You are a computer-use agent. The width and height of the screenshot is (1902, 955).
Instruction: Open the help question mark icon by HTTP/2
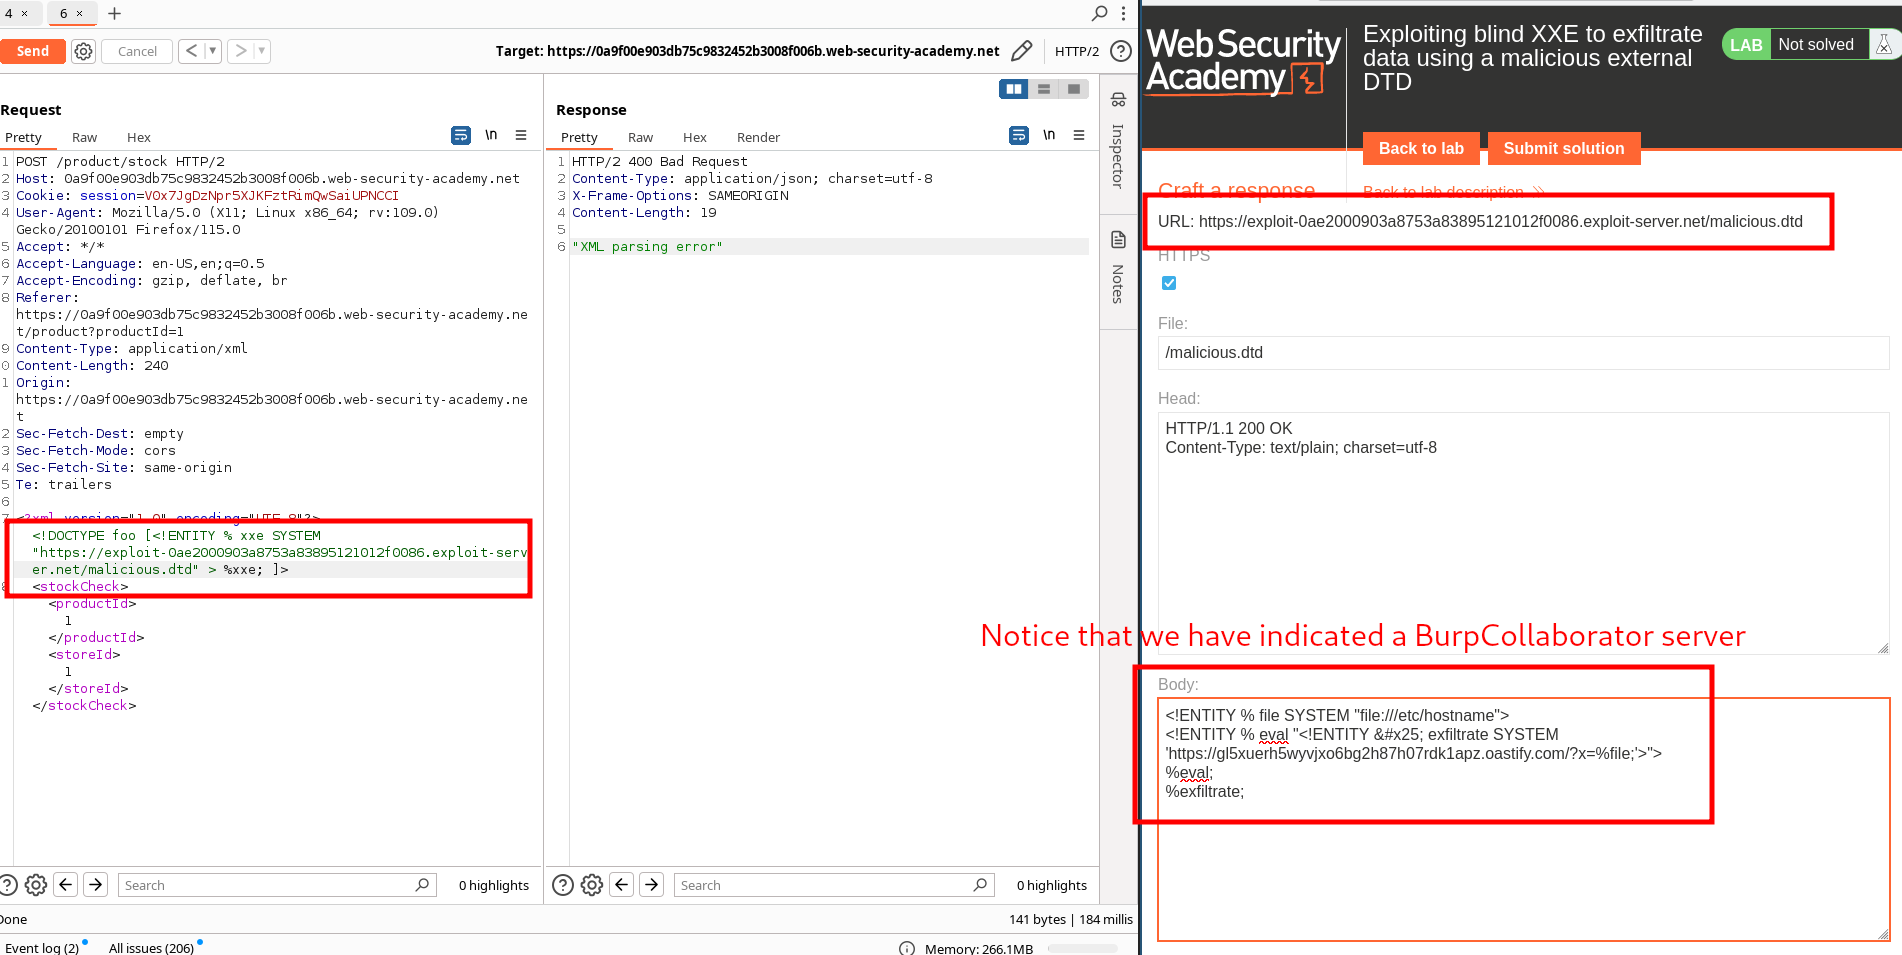(x=1121, y=51)
